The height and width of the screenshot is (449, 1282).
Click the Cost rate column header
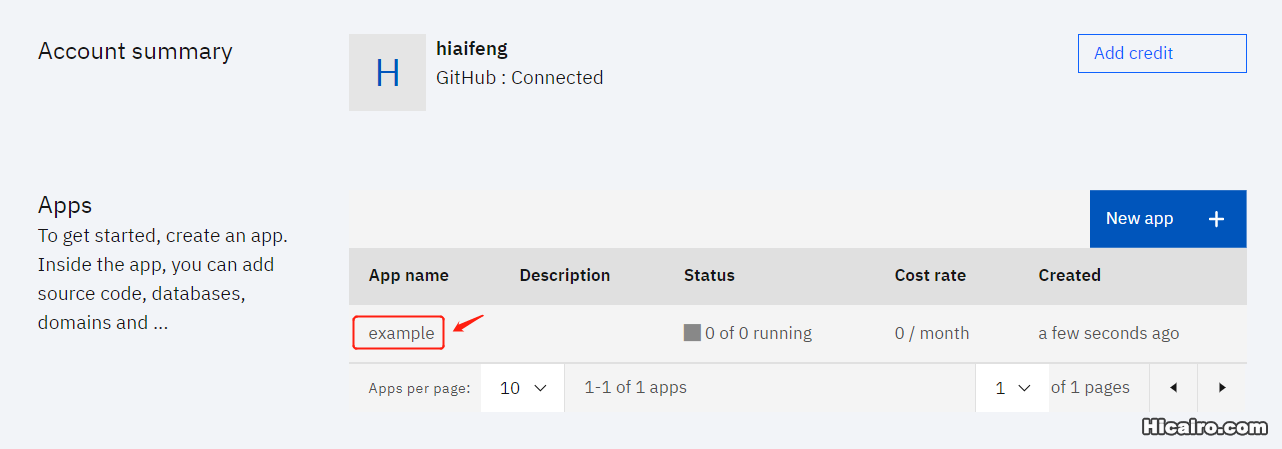[x=930, y=275]
